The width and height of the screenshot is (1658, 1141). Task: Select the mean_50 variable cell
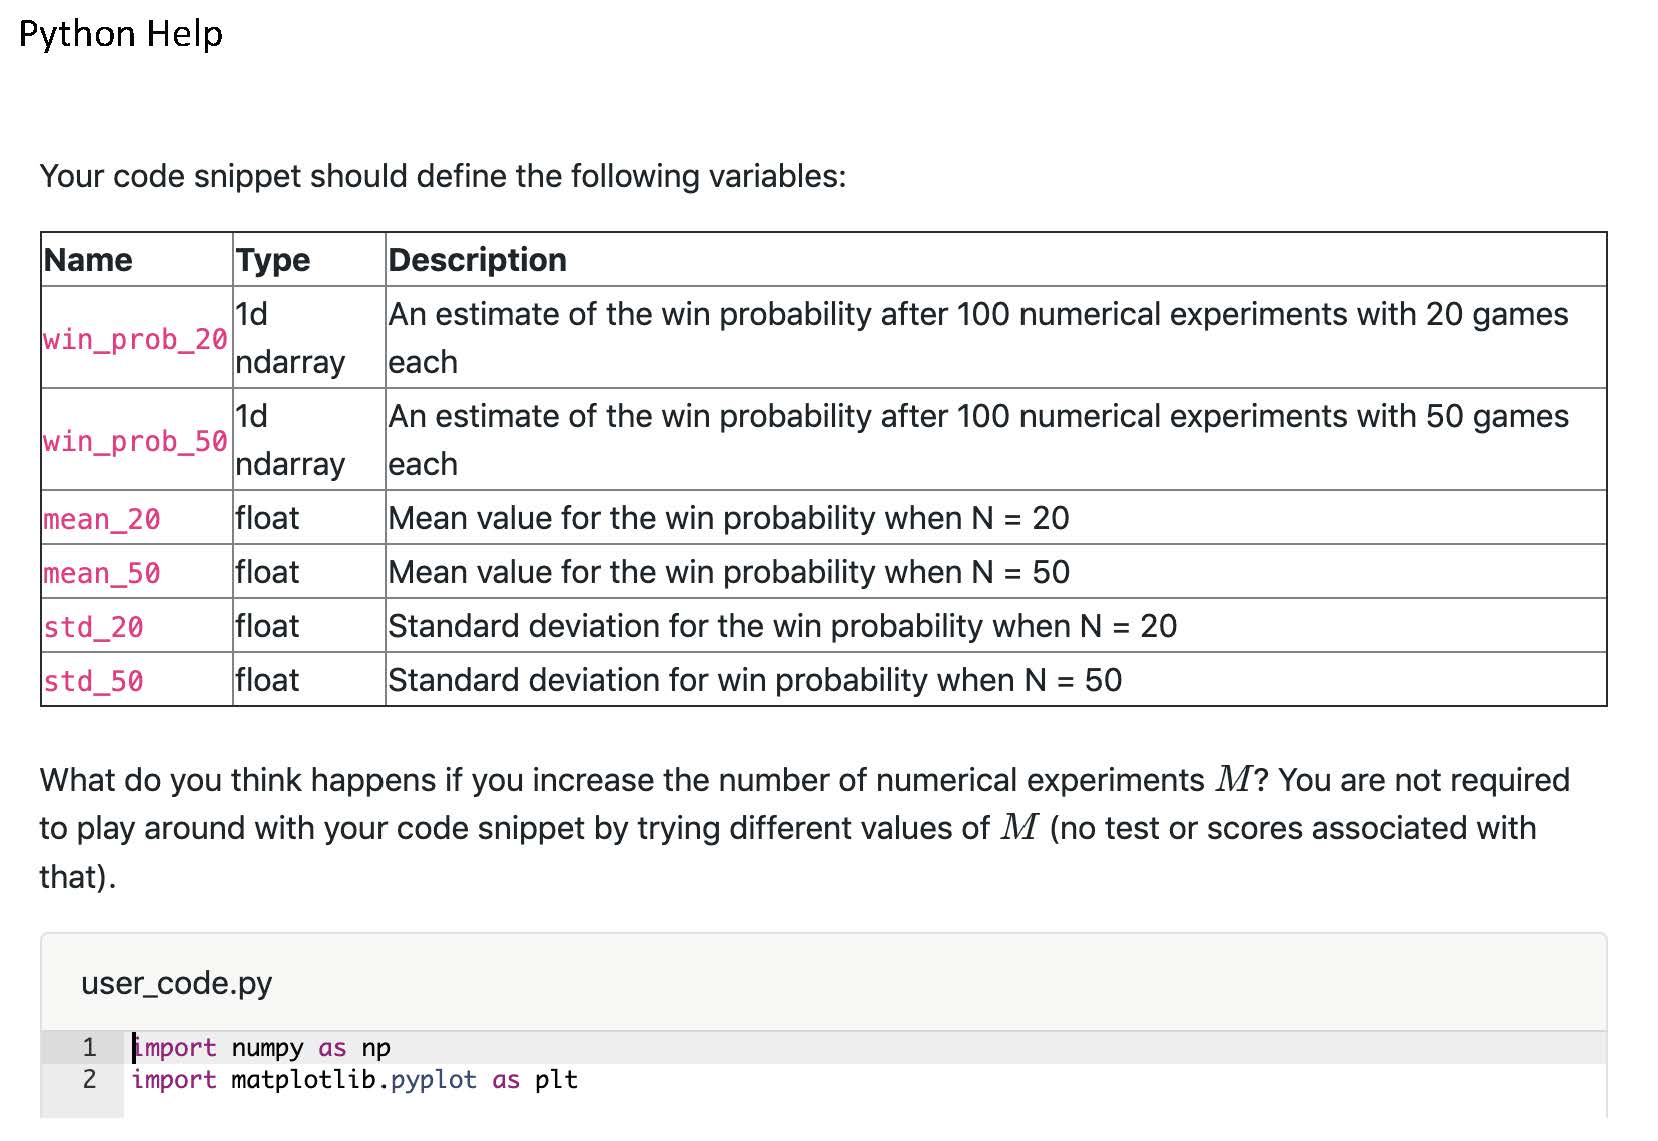(x=102, y=574)
